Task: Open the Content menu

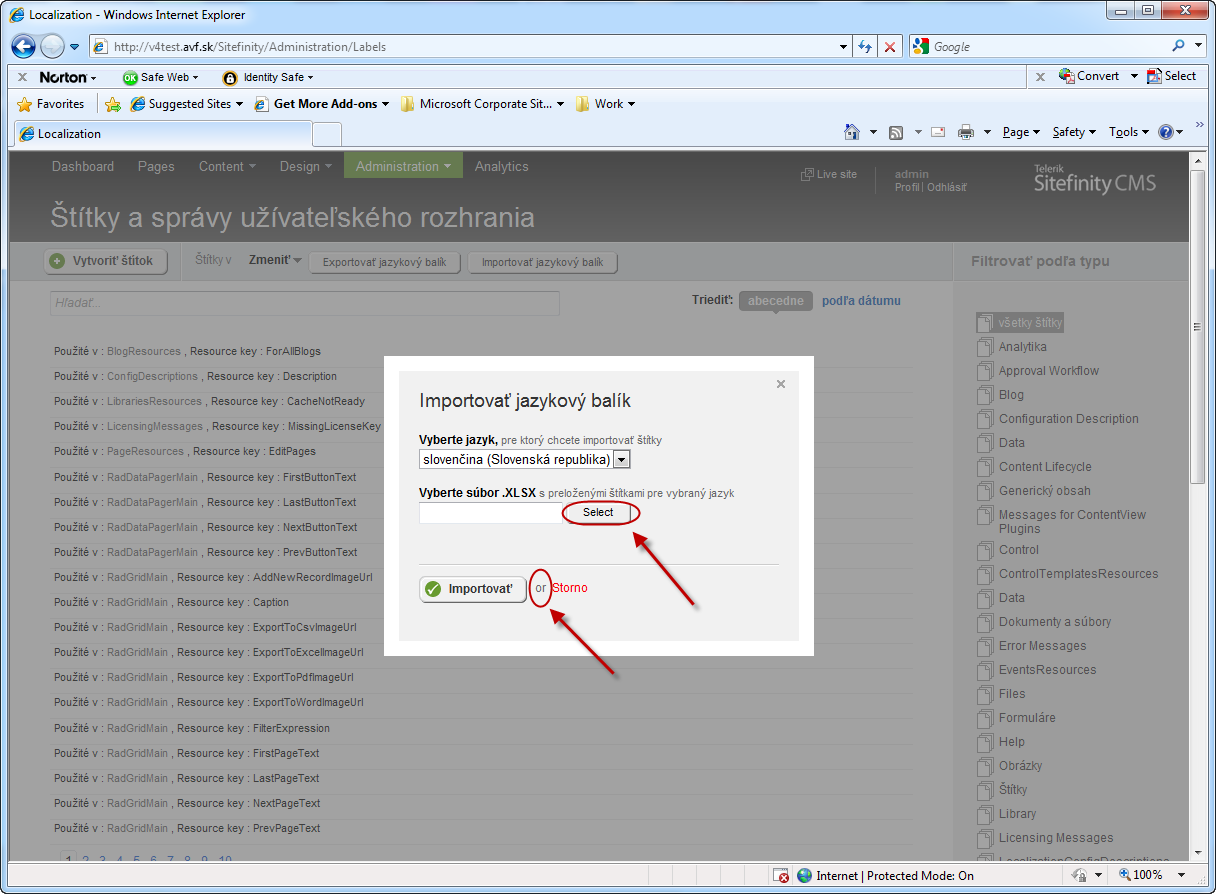Action: (x=227, y=167)
